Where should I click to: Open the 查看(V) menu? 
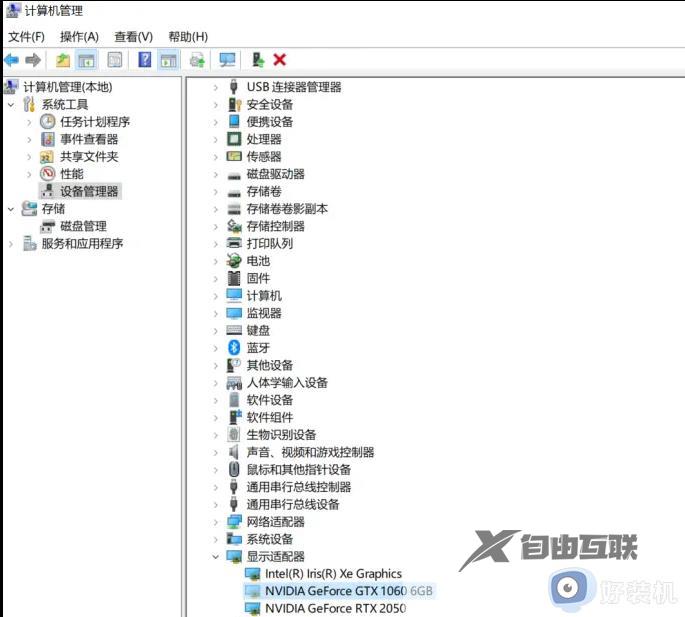[133, 37]
